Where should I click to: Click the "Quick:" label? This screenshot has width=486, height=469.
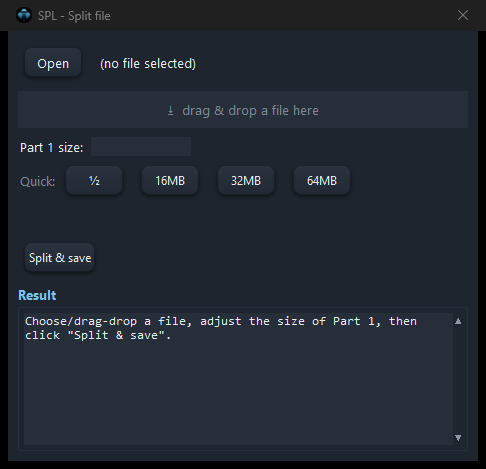(38, 181)
